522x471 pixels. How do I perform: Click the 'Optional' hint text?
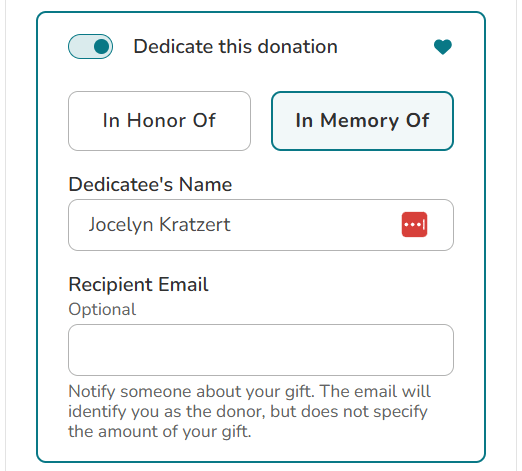click(x=102, y=309)
